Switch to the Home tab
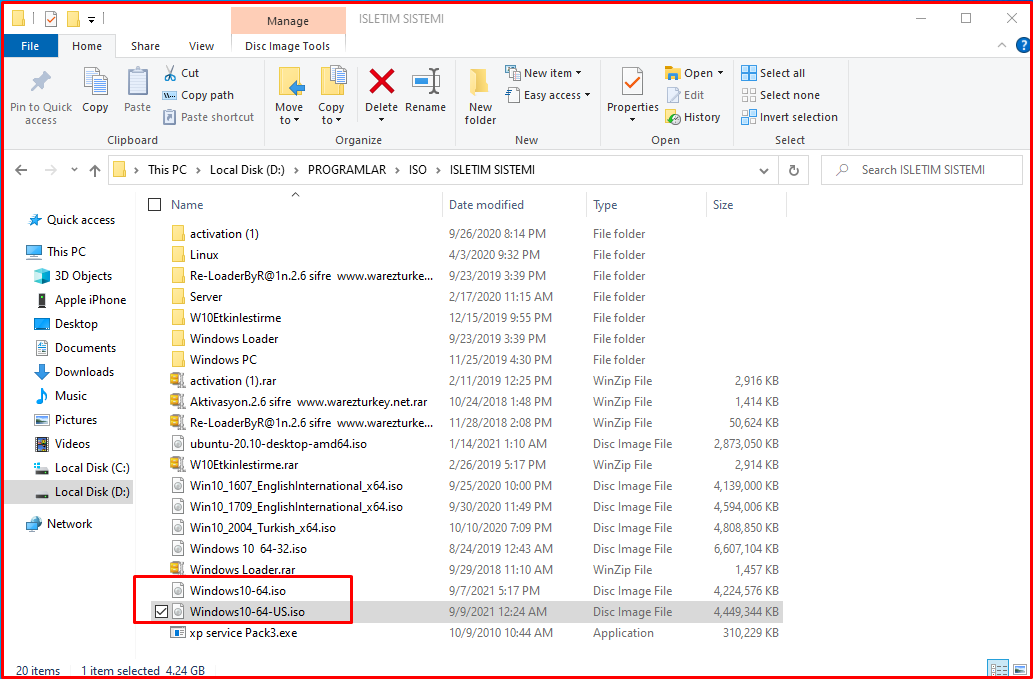The image size is (1033, 679). (87, 46)
